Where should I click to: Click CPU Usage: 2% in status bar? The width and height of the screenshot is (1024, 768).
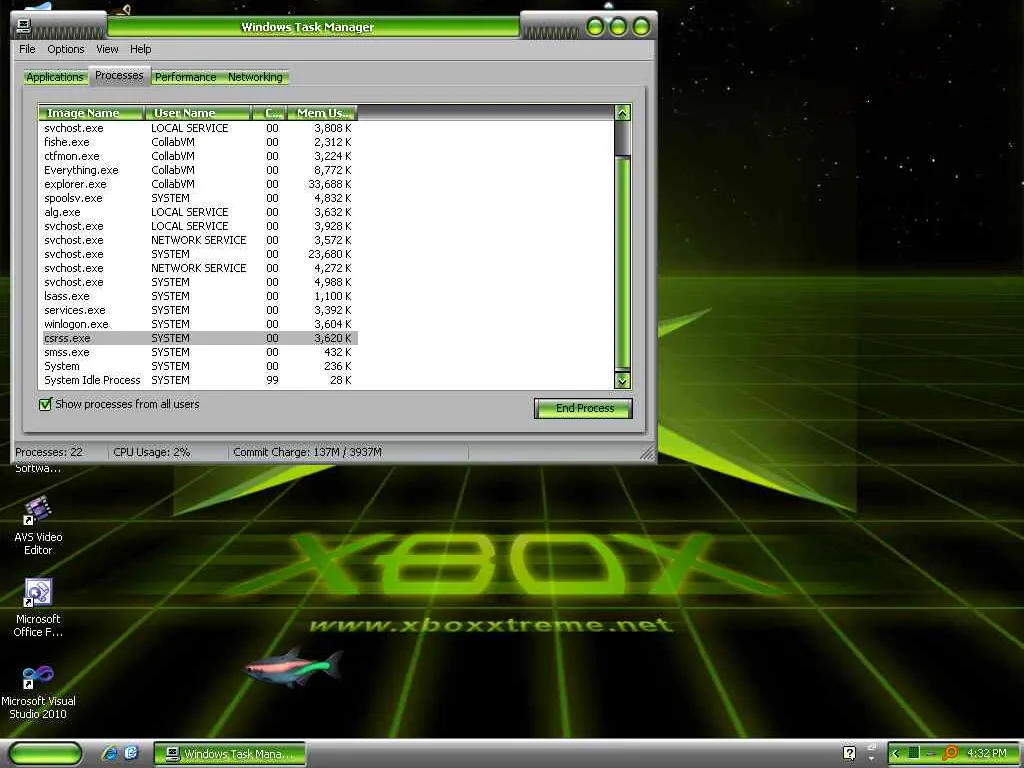point(152,452)
